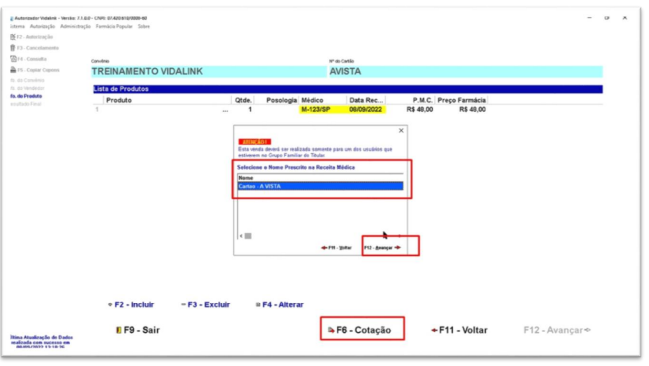The image size is (649, 366).
Task: Click the F3 - Cancelamento trash icon
Action: coord(13,48)
